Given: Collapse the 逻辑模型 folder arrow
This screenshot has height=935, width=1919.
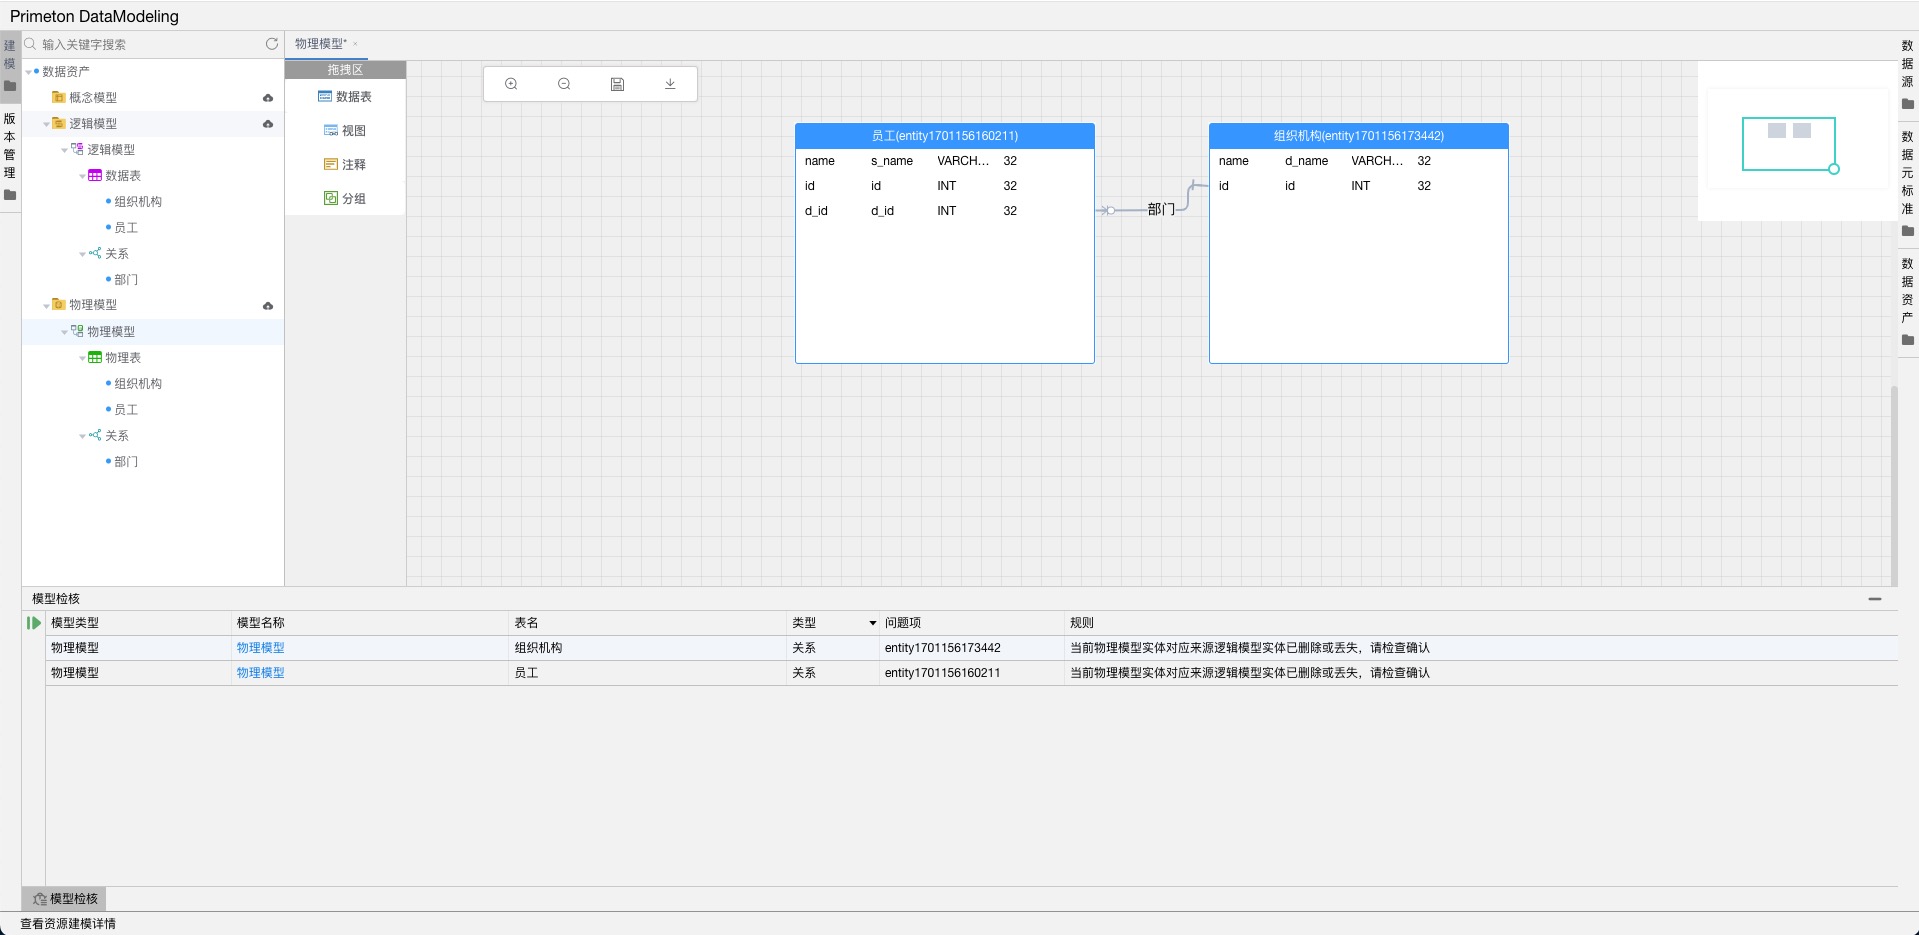Looking at the screenshot, I should pos(46,124).
